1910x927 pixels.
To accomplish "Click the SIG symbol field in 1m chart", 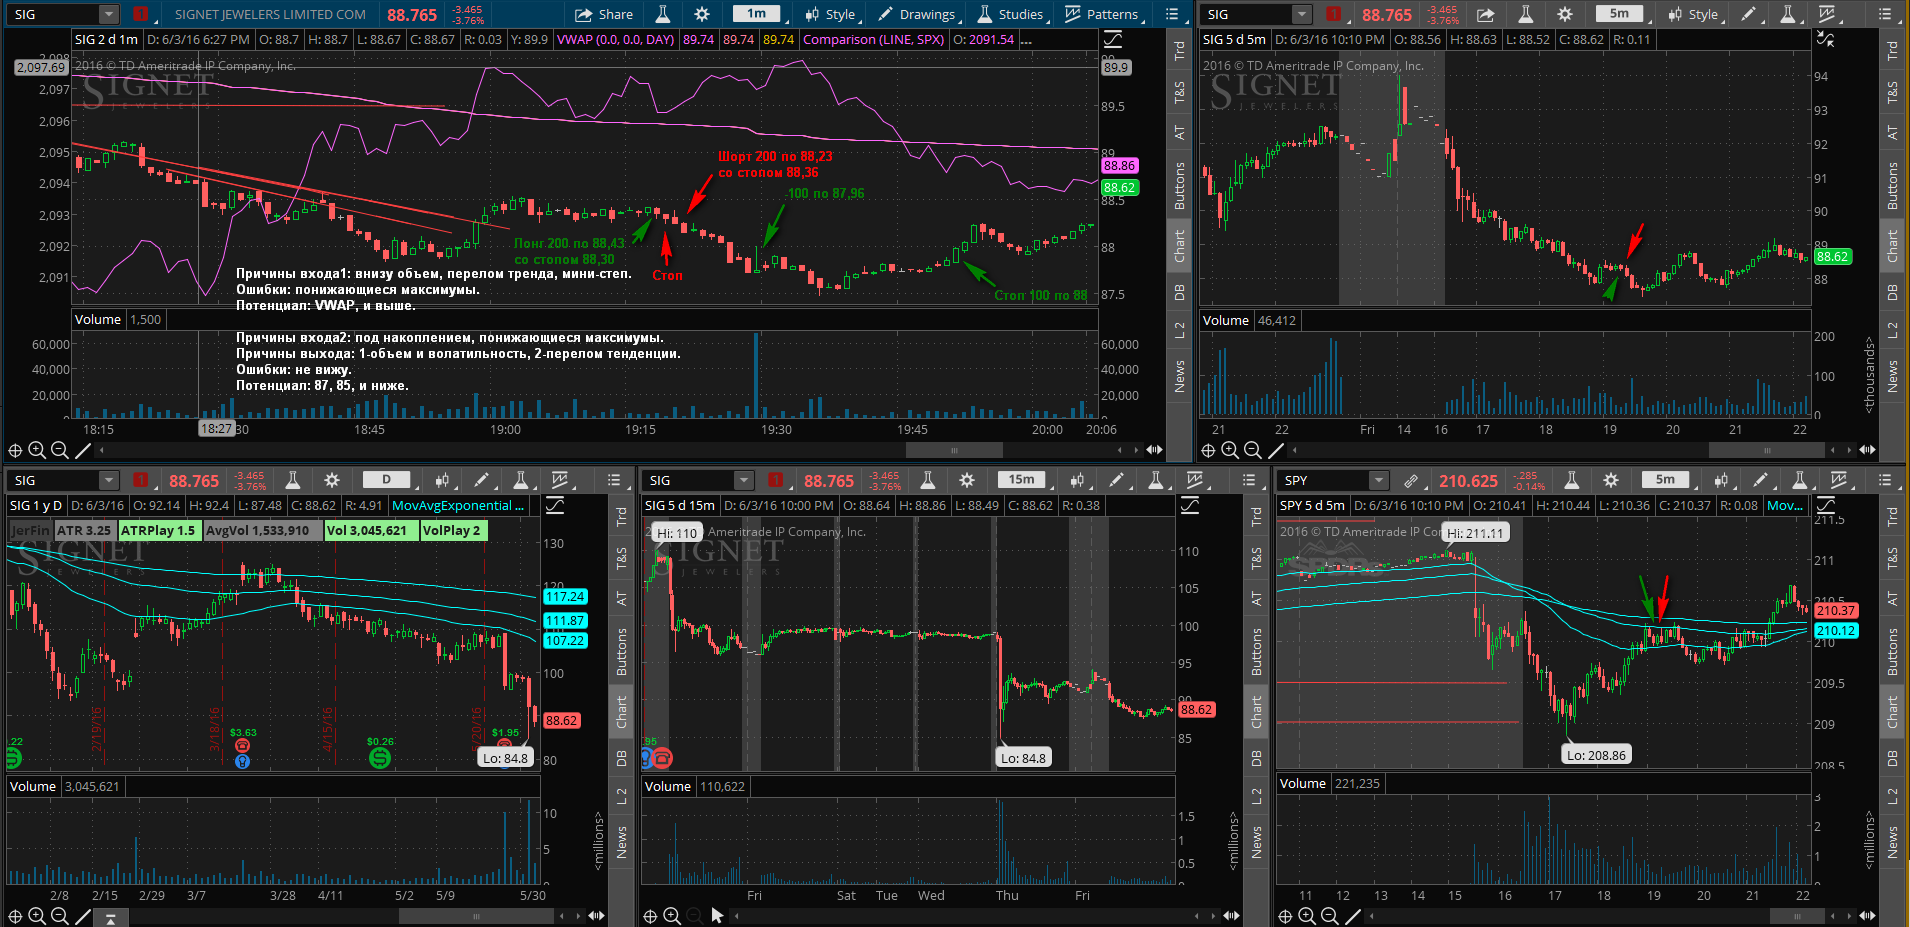I will (x=55, y=14).
